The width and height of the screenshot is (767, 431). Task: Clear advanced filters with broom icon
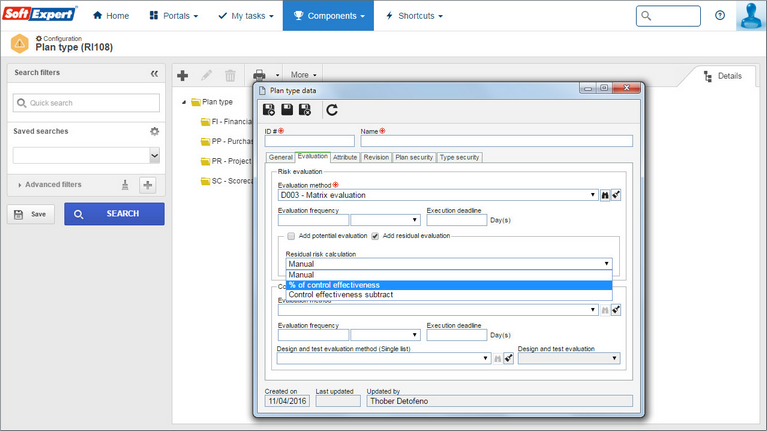coord(125,185)
